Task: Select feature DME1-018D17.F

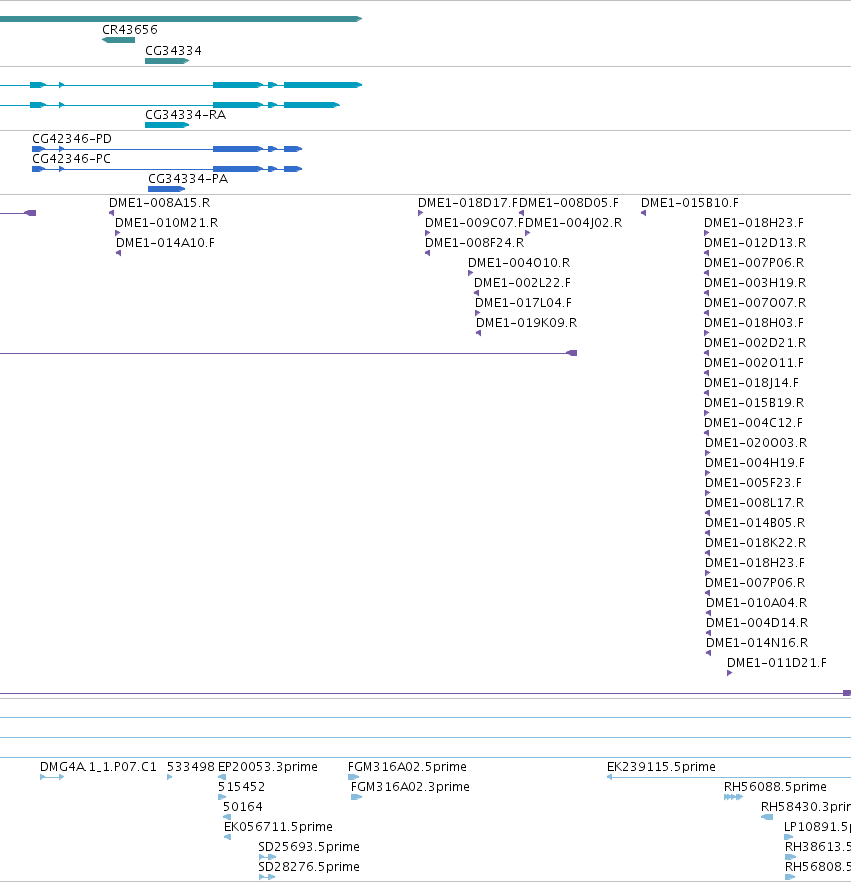Action: click(x=468, y=203)
